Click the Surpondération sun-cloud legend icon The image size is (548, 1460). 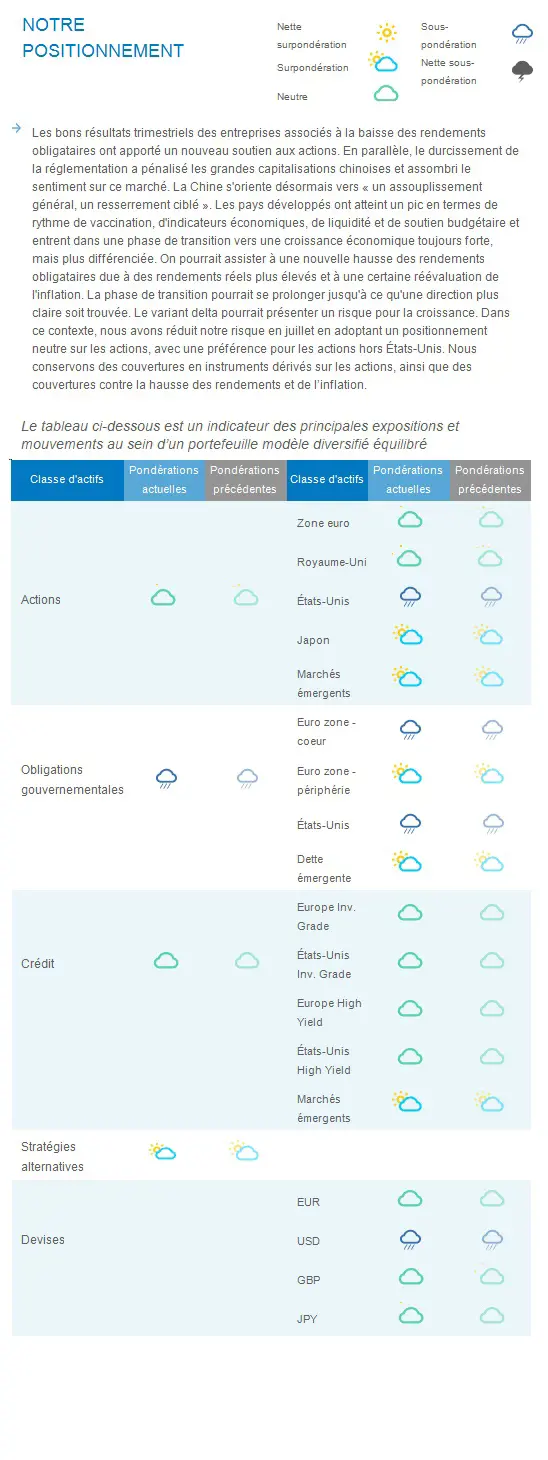[383, 63]
